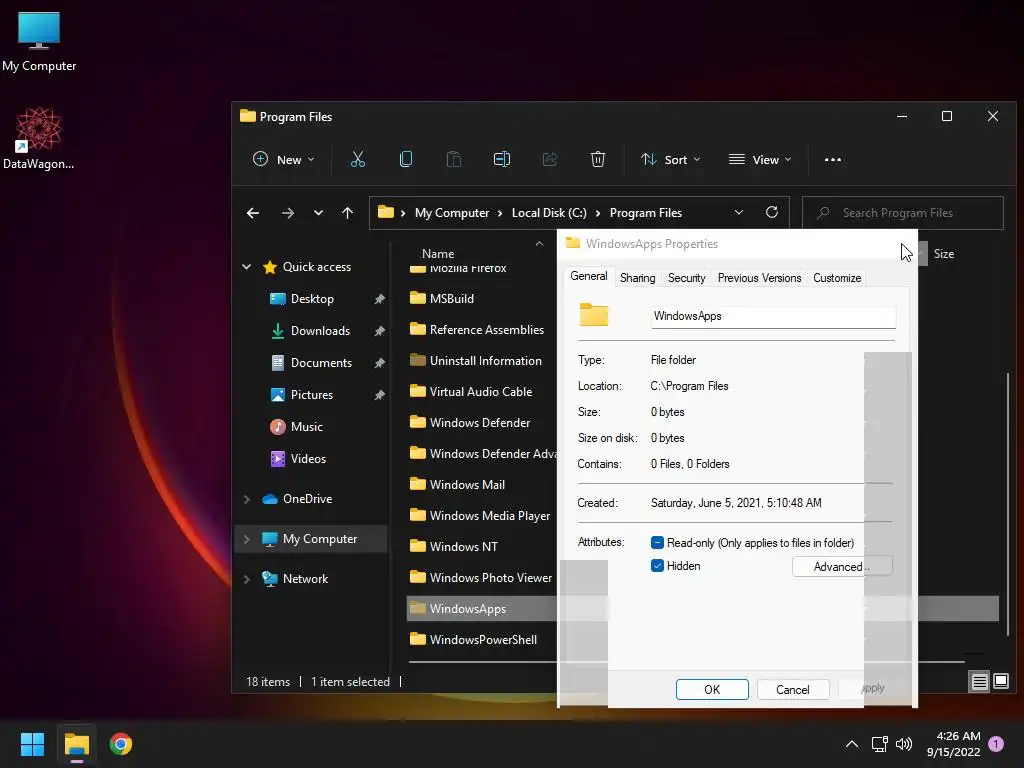Click Local Disk (C:) in breadcrumb
This screenshot has width=1024, height=768.
(x=549, y=213)
